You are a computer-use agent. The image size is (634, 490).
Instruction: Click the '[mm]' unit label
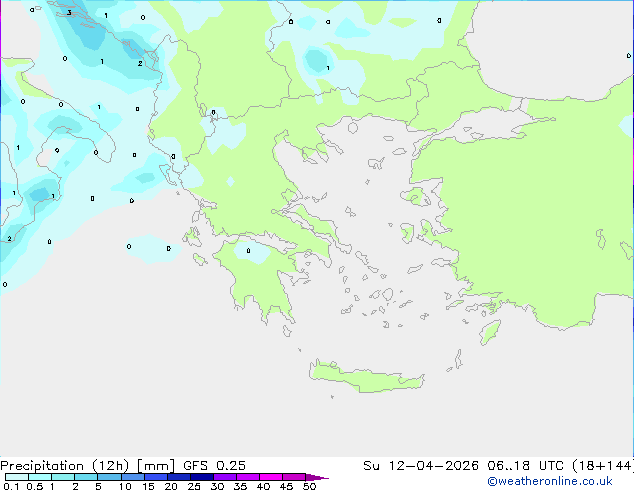click(x=156, y=466)
